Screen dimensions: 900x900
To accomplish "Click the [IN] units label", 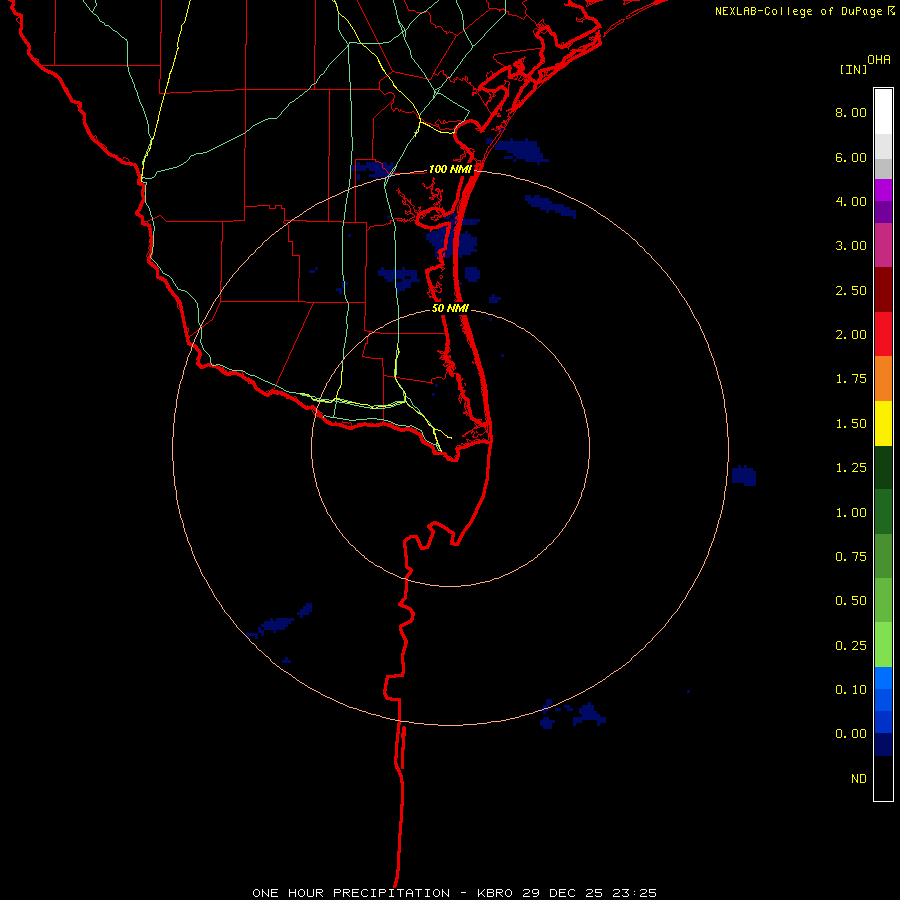I will pyautogui.click(x=854, y=69).
